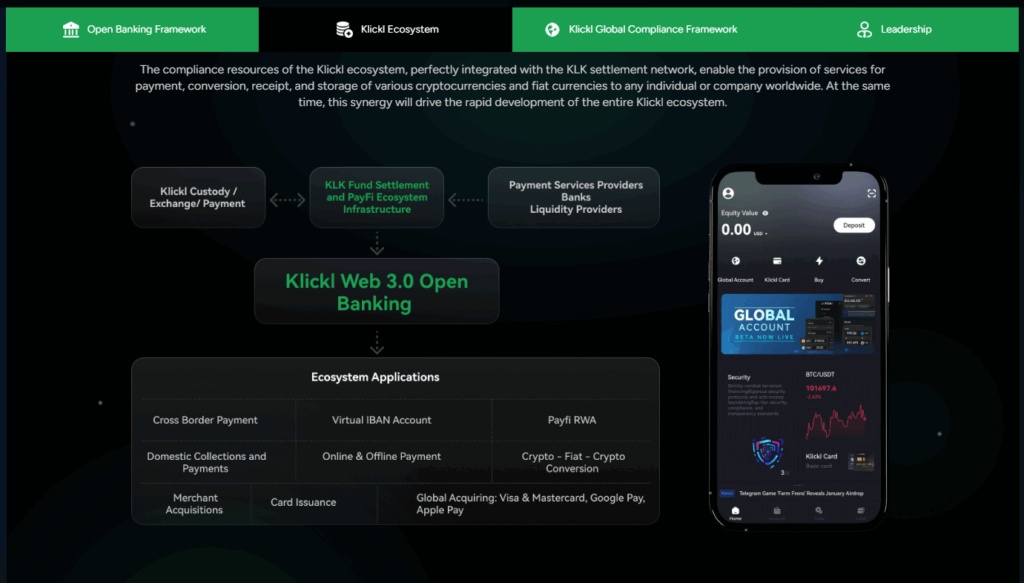Open the Telegram Game news headline

[801, 494]
